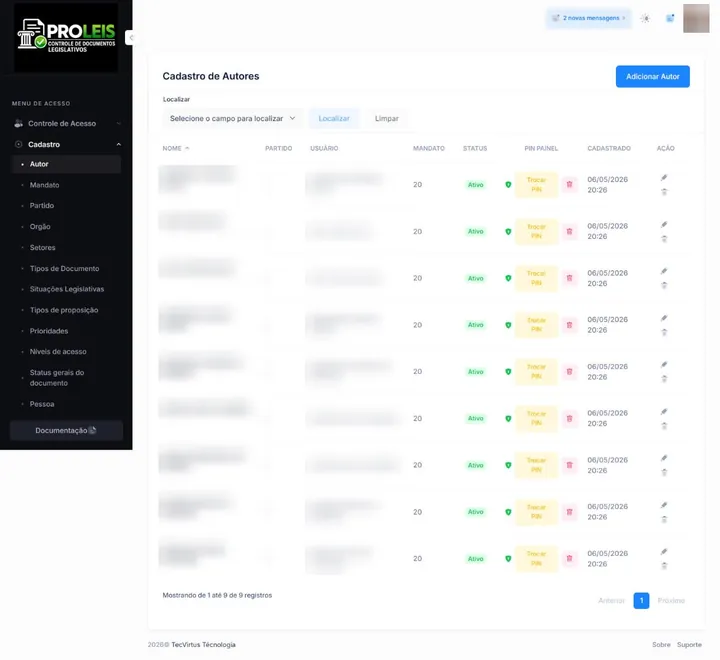This screenshot has height=660, width=720.
Task: Click the pencil edit icon in first row
Action: (664, 178)
